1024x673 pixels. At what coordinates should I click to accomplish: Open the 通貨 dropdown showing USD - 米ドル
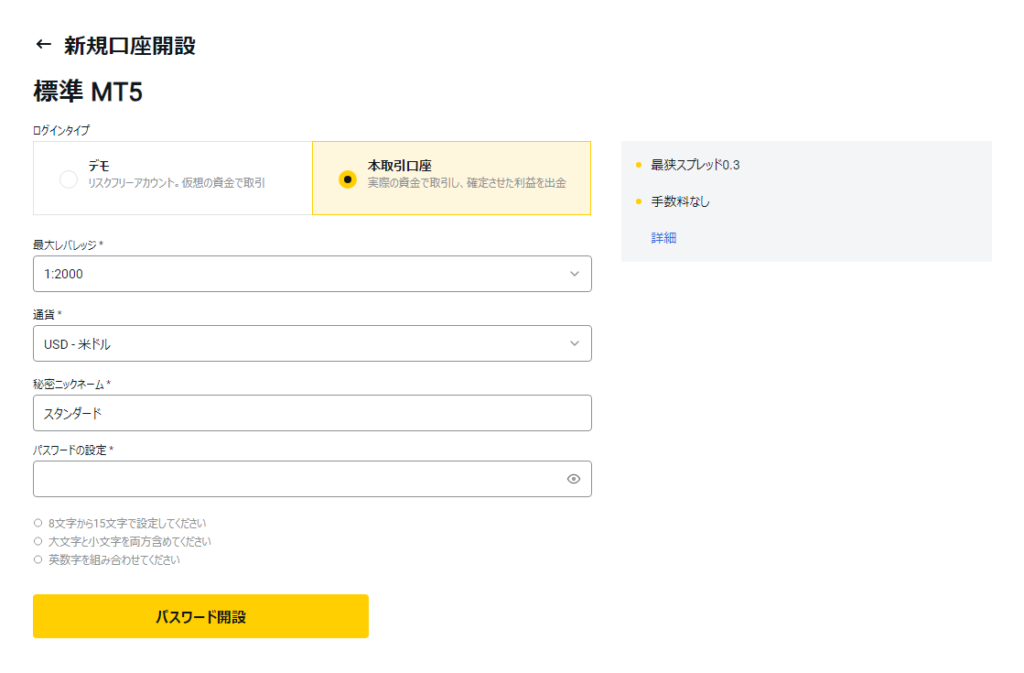click(300, 344)
